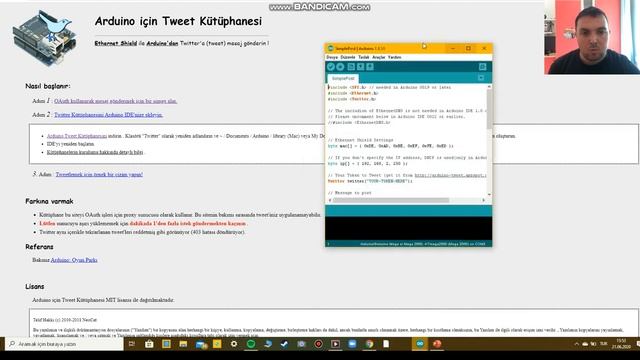Click the webcam video overlay

pyautogui.click(x=592, y=37)
